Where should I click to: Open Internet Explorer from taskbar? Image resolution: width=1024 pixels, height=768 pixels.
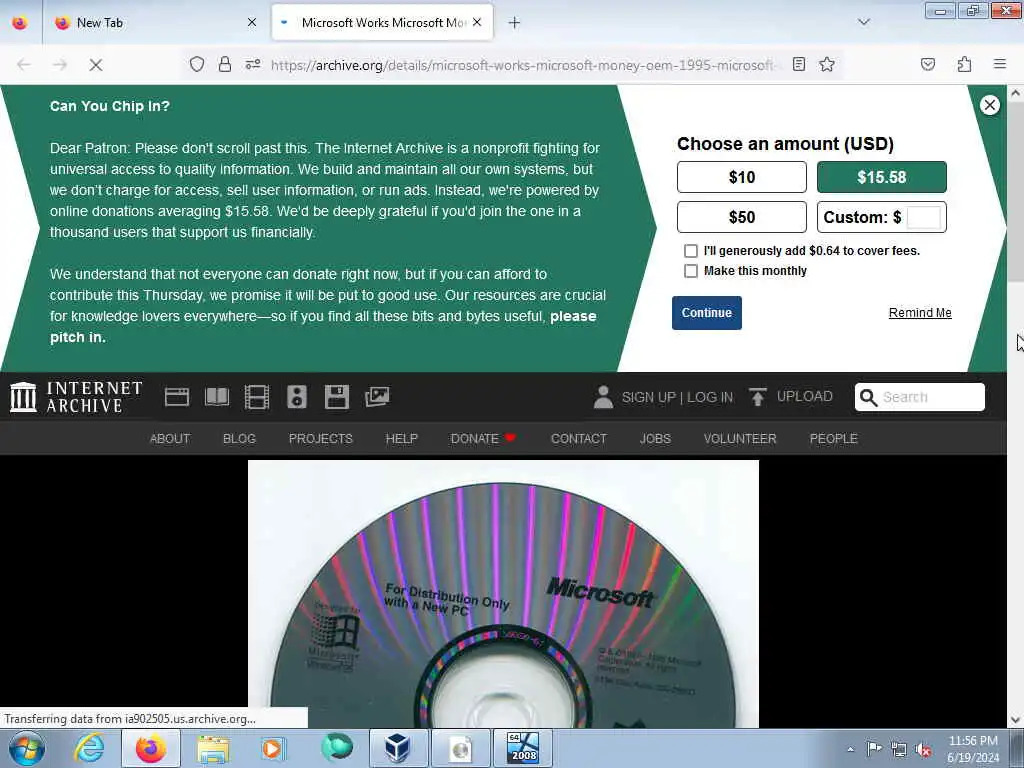[89, 748]
